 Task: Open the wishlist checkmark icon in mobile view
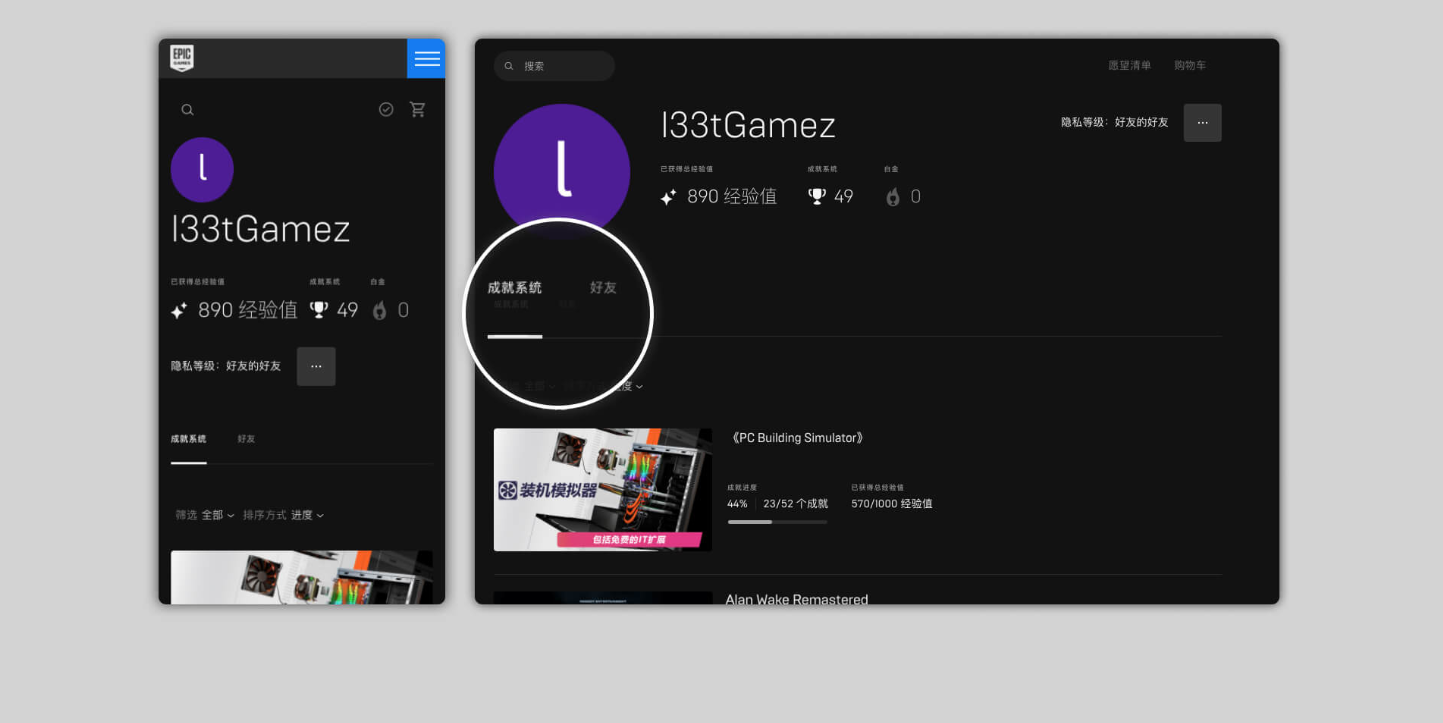click(x=386, y=109)
